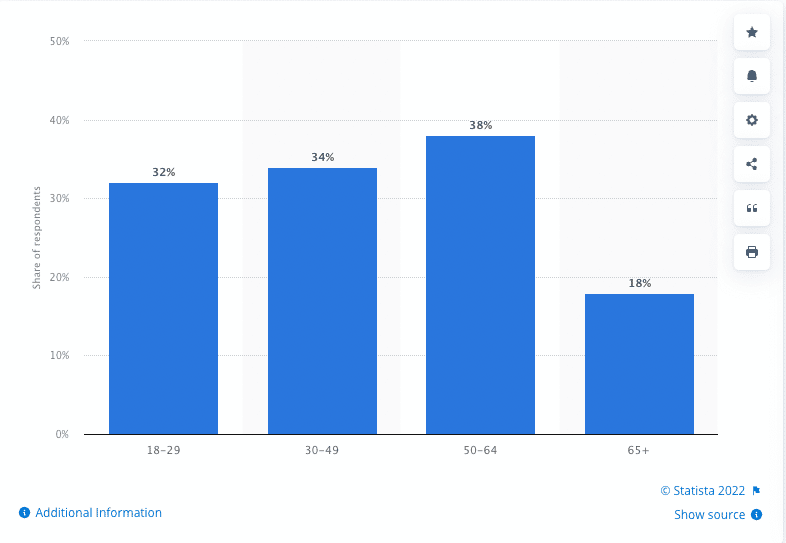The width and height of the screenshot is (786, 543).
Task: Click the quotation mark citation icon
Action: 752,208
